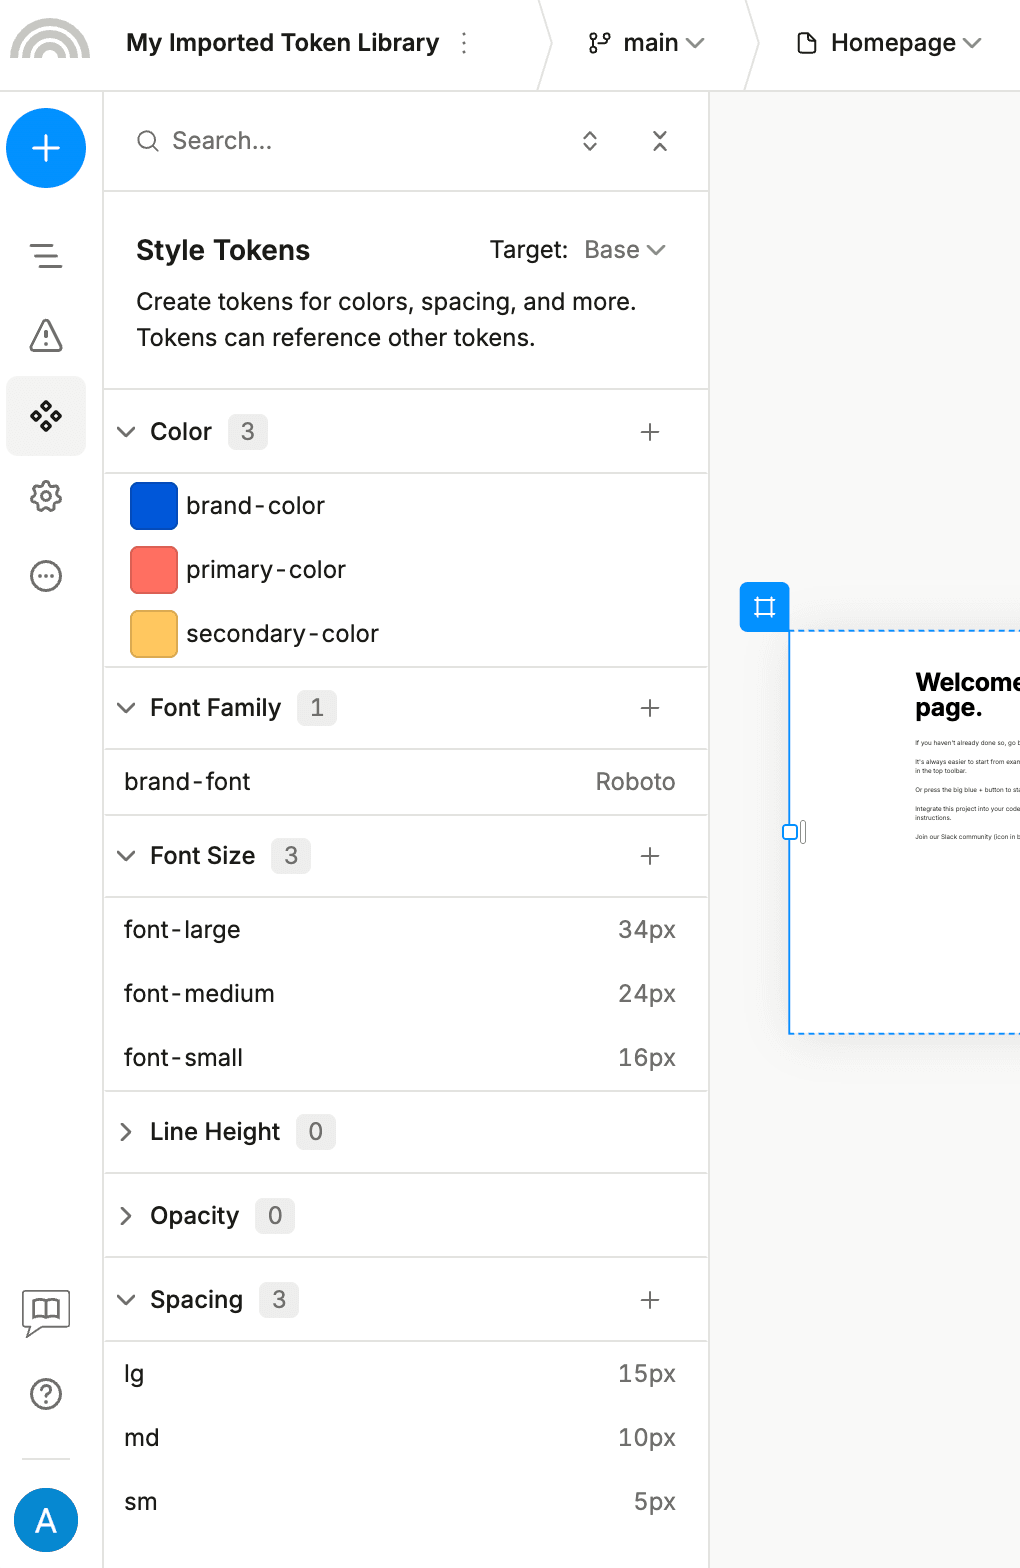Click the more options ellipsis circle icon
This screenshot has height=1568, width=1020.
tap(46, 576)
